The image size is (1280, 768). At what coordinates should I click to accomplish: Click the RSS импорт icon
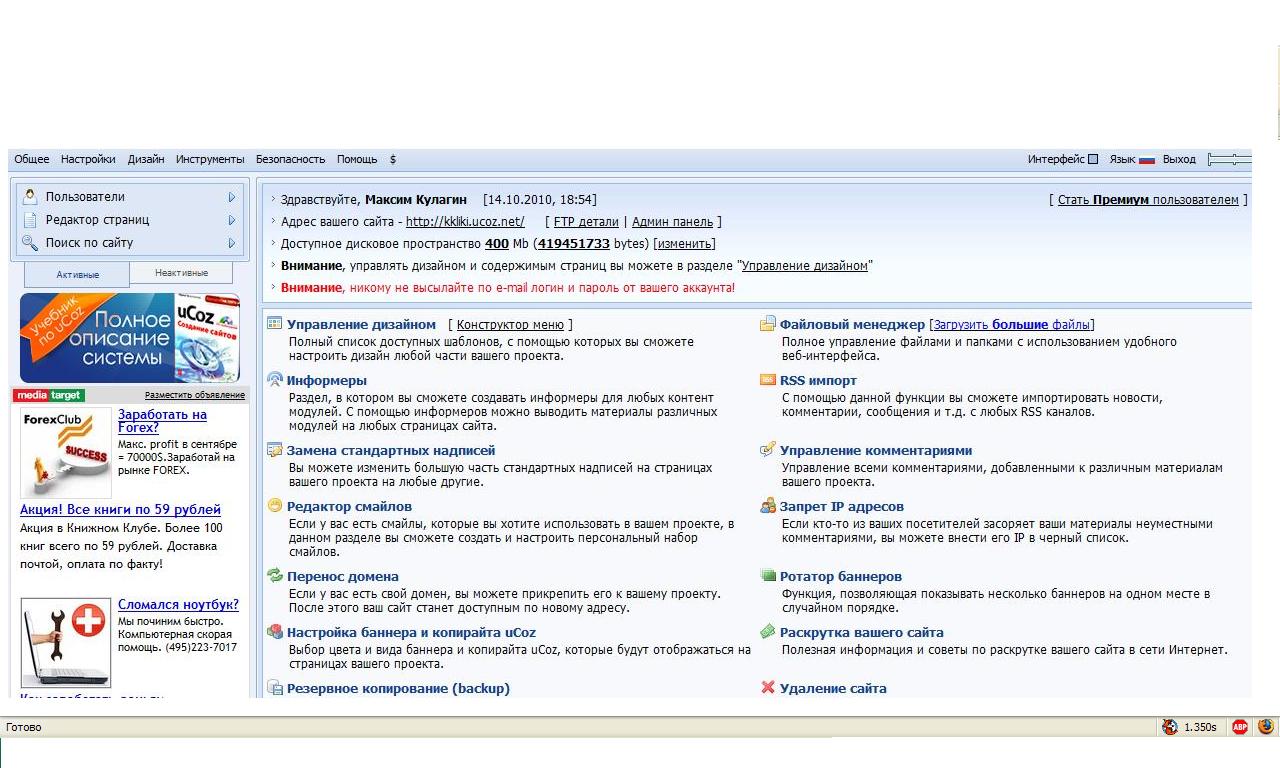point(768,380)
